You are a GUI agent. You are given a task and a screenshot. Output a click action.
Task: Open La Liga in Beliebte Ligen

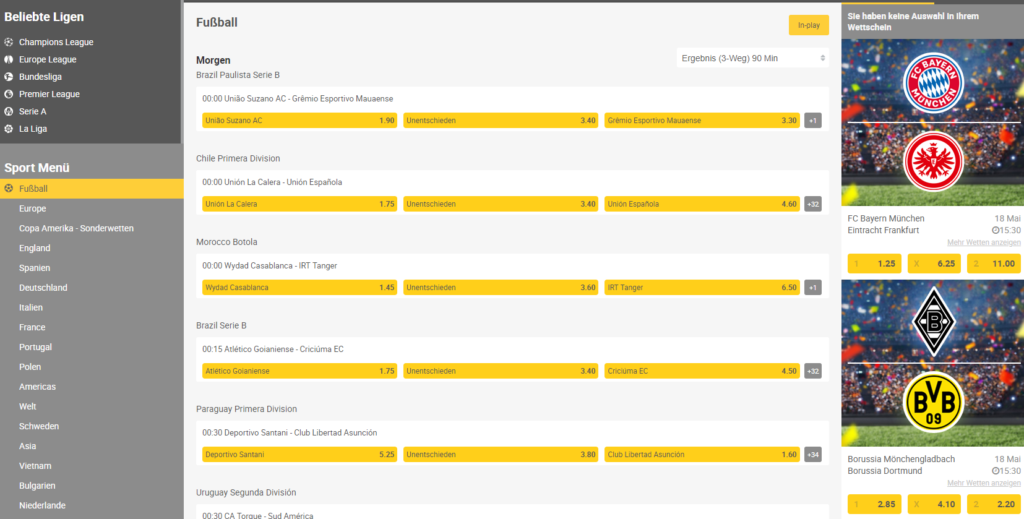[33, 129]
